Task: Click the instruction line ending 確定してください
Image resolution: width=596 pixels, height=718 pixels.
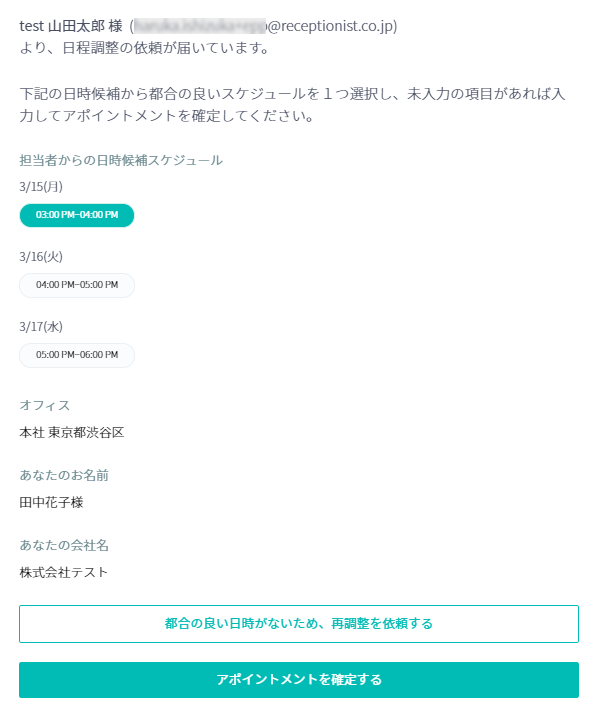Action: point(167,116)
